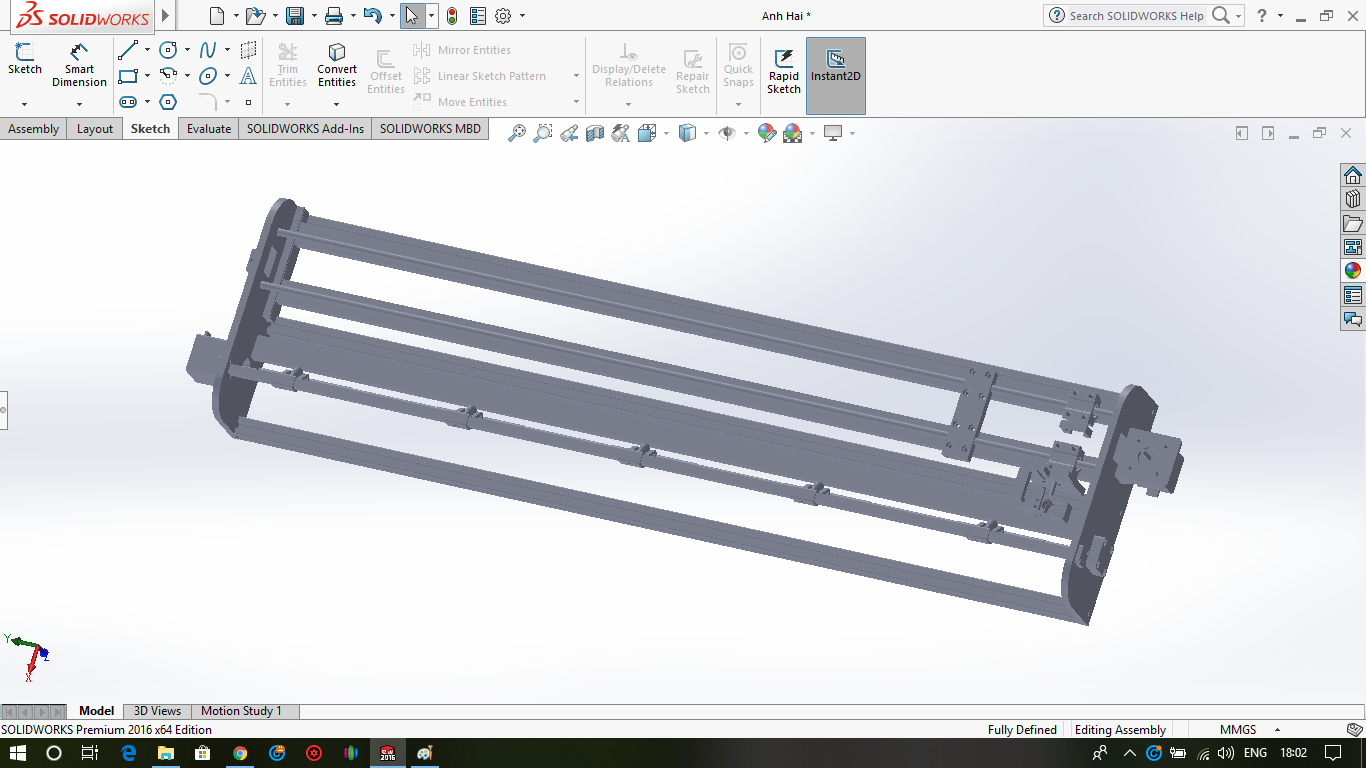
Task: Expand the Smart Dimension dropdown arrow
Action: coord(79,104)
